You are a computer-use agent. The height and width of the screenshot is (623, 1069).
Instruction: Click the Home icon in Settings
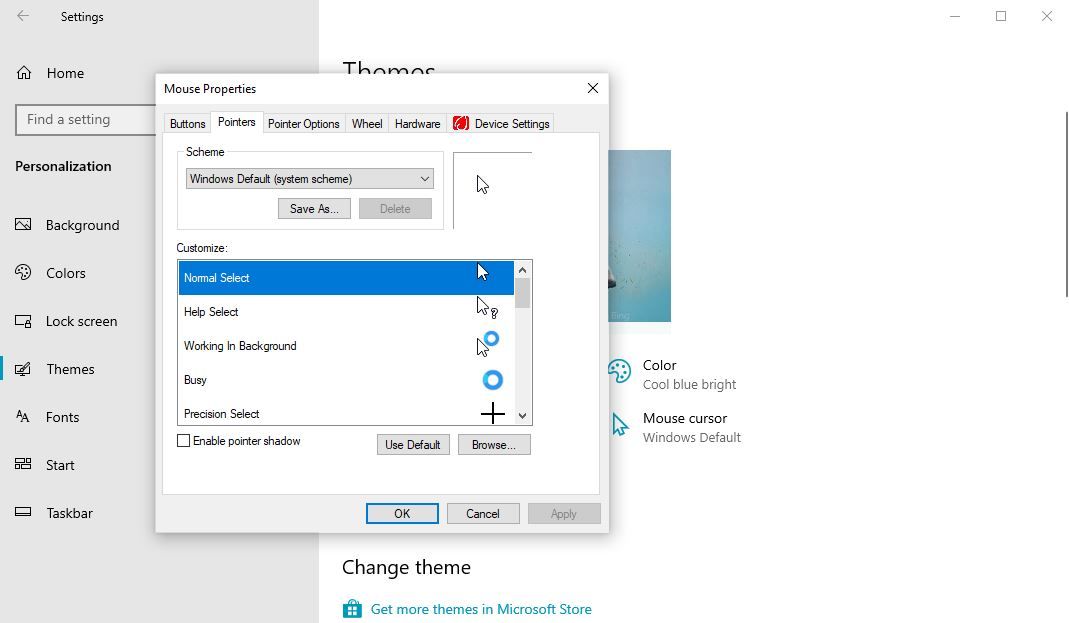pos(23,72)
